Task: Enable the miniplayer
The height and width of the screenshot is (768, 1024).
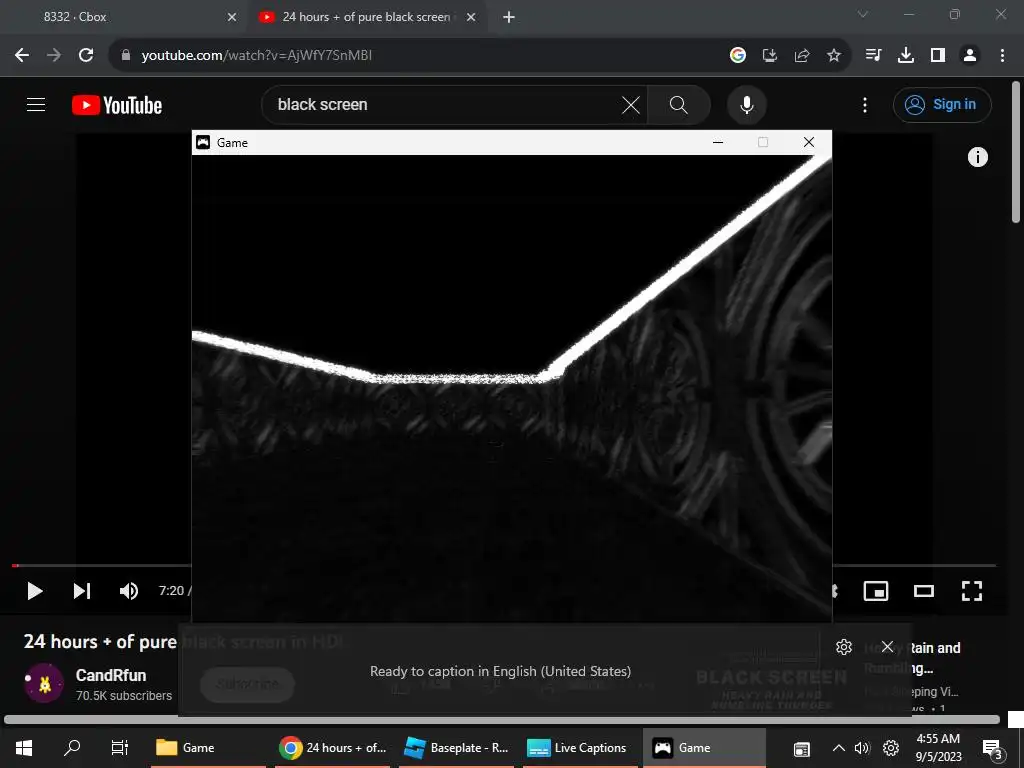Action: point(876,591)
